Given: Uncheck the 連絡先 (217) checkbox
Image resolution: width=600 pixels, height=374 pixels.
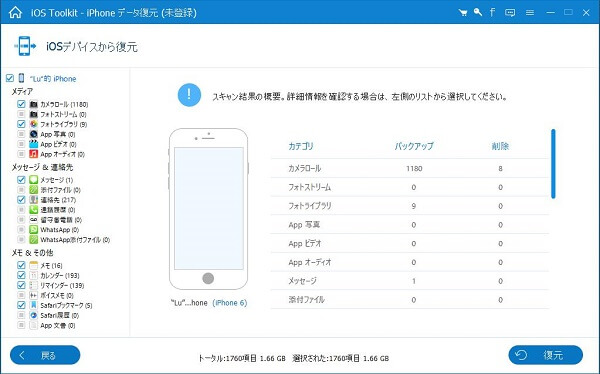Looking at the screenshot, I should [x=21, y=199].
